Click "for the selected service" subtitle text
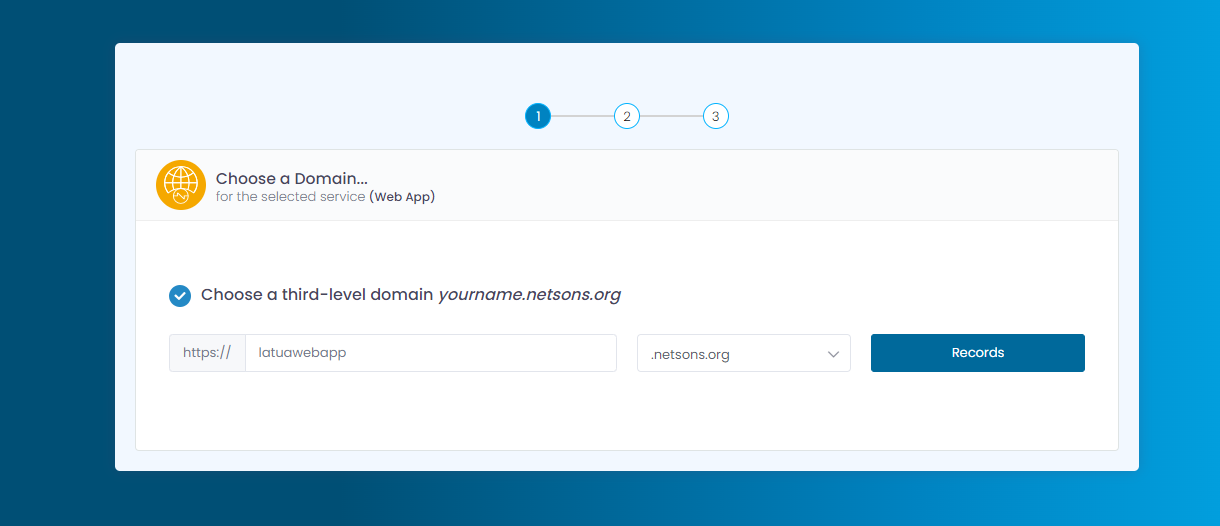 point(290,197)
